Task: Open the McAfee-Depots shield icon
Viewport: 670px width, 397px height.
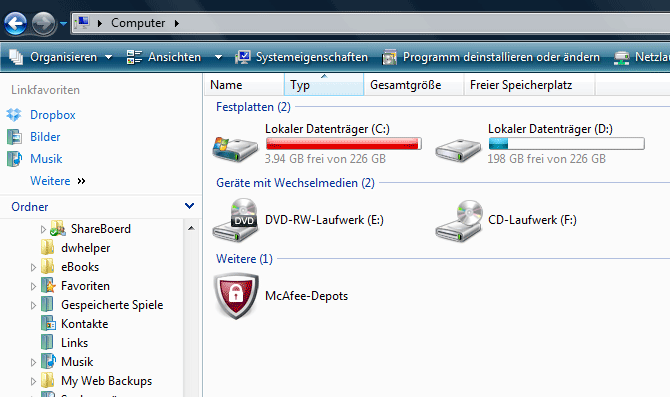Action: (x=236, y=296)
